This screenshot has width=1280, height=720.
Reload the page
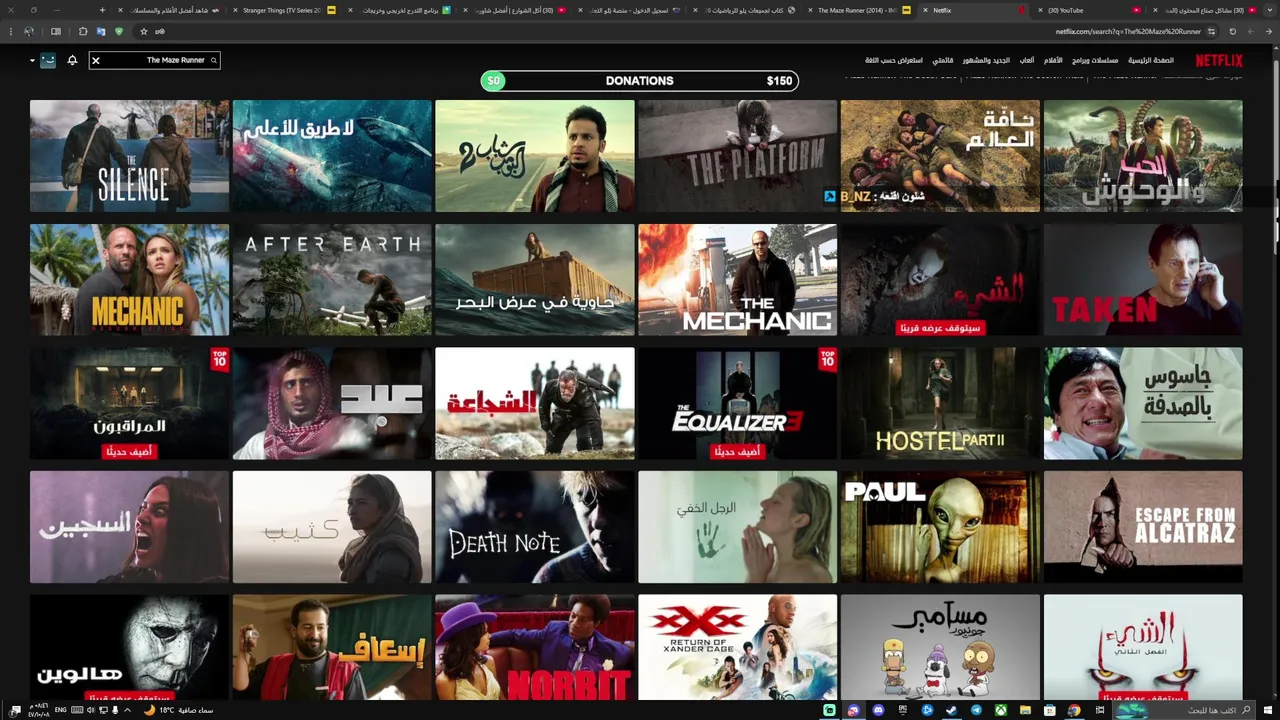pyautogui.click(x=1232, y=31)
